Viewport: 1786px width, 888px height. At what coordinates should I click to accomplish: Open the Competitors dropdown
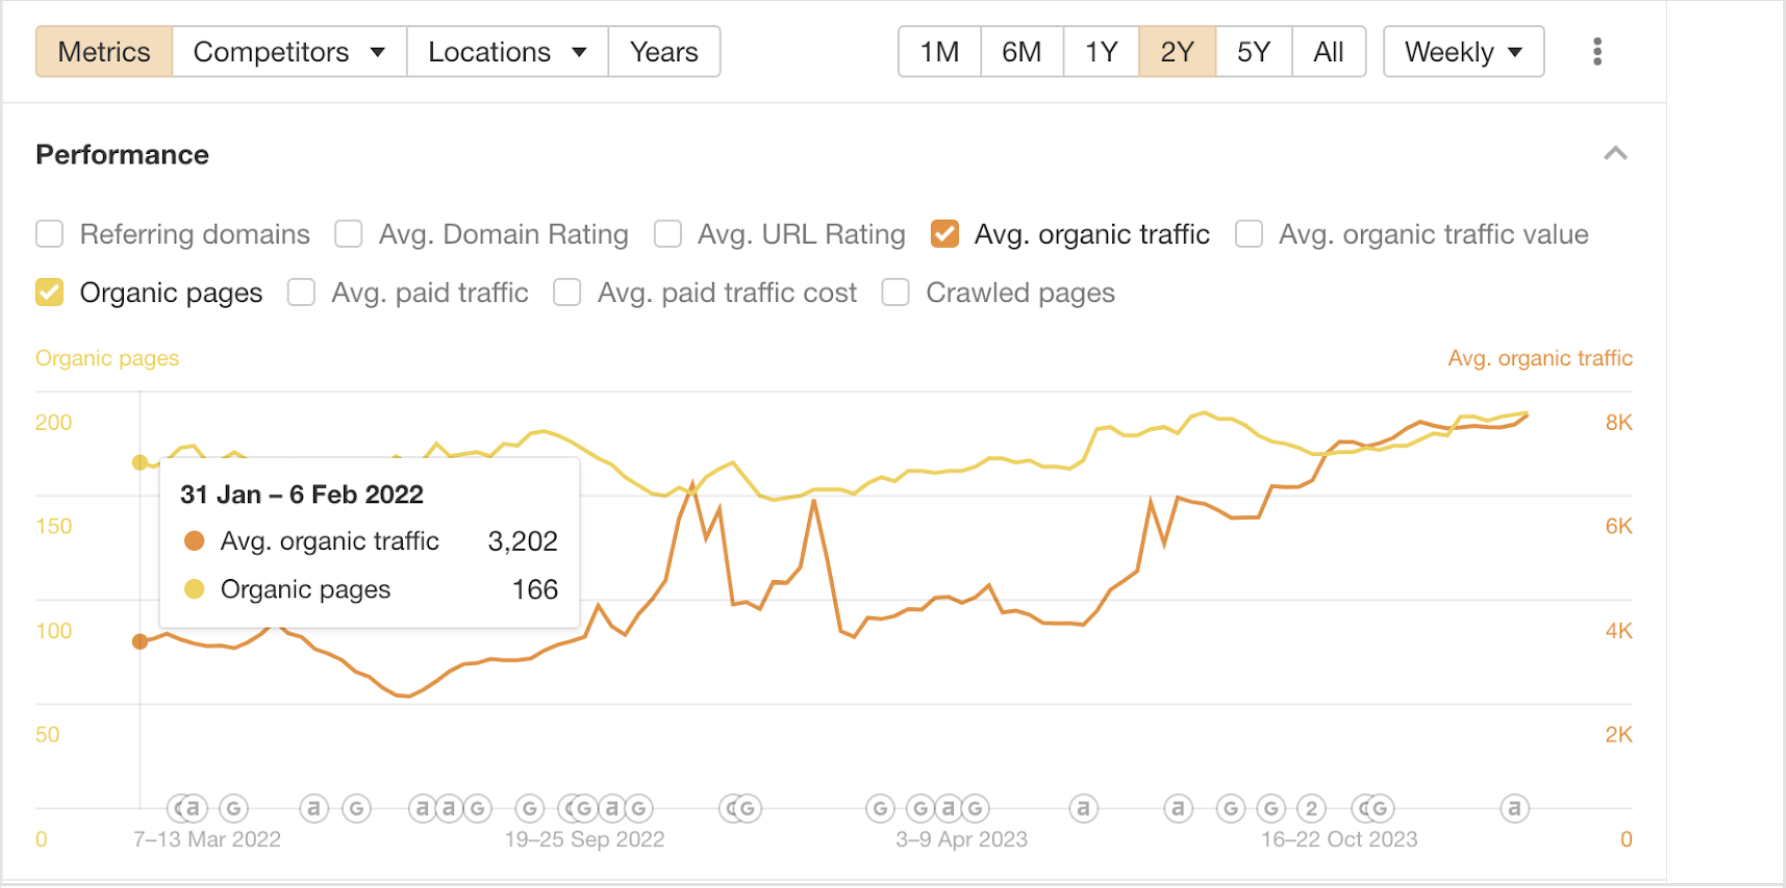click(289, 52)
